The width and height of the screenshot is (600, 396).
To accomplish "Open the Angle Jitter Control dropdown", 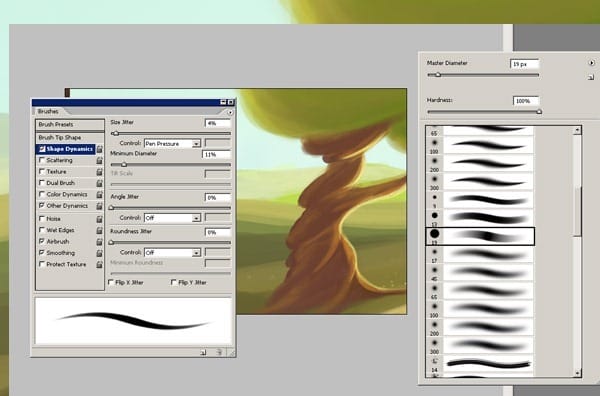I will point(172,218).
